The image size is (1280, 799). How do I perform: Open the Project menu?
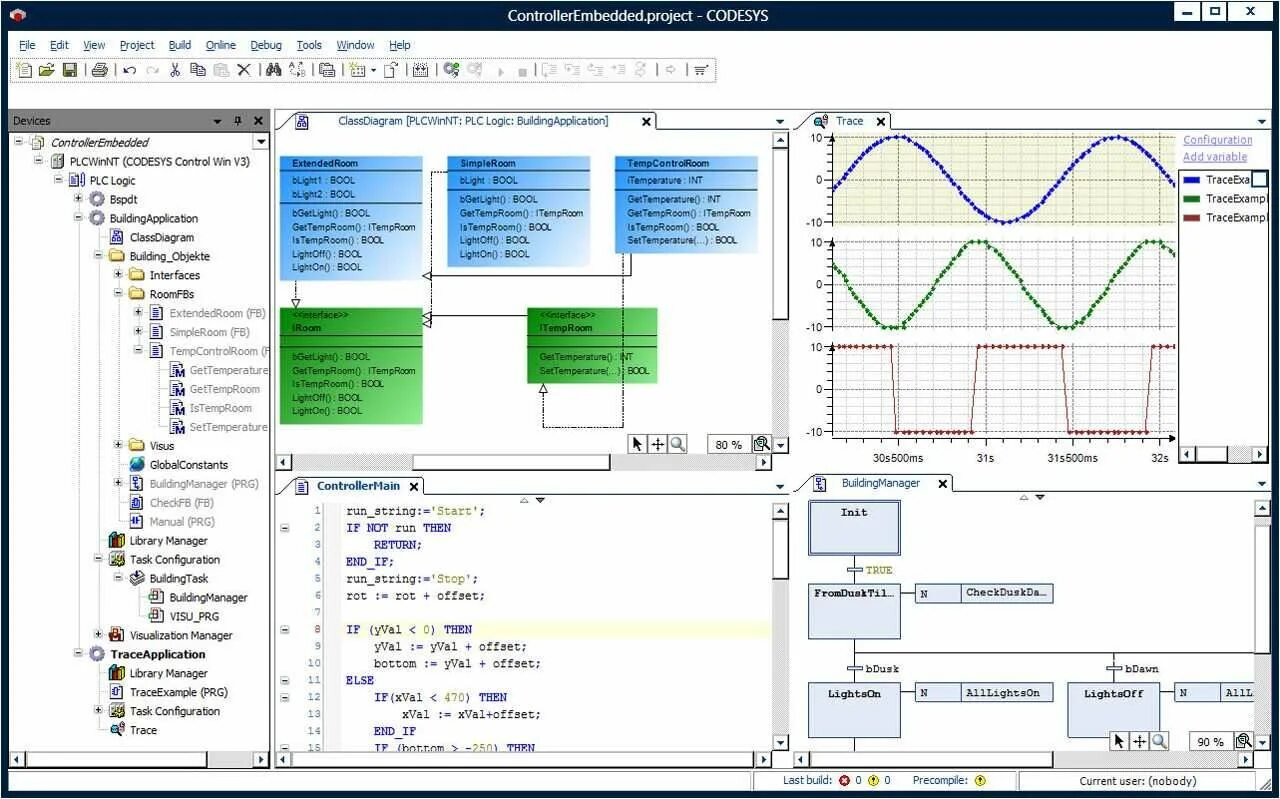pyautogui.click(x=137, y=45)
